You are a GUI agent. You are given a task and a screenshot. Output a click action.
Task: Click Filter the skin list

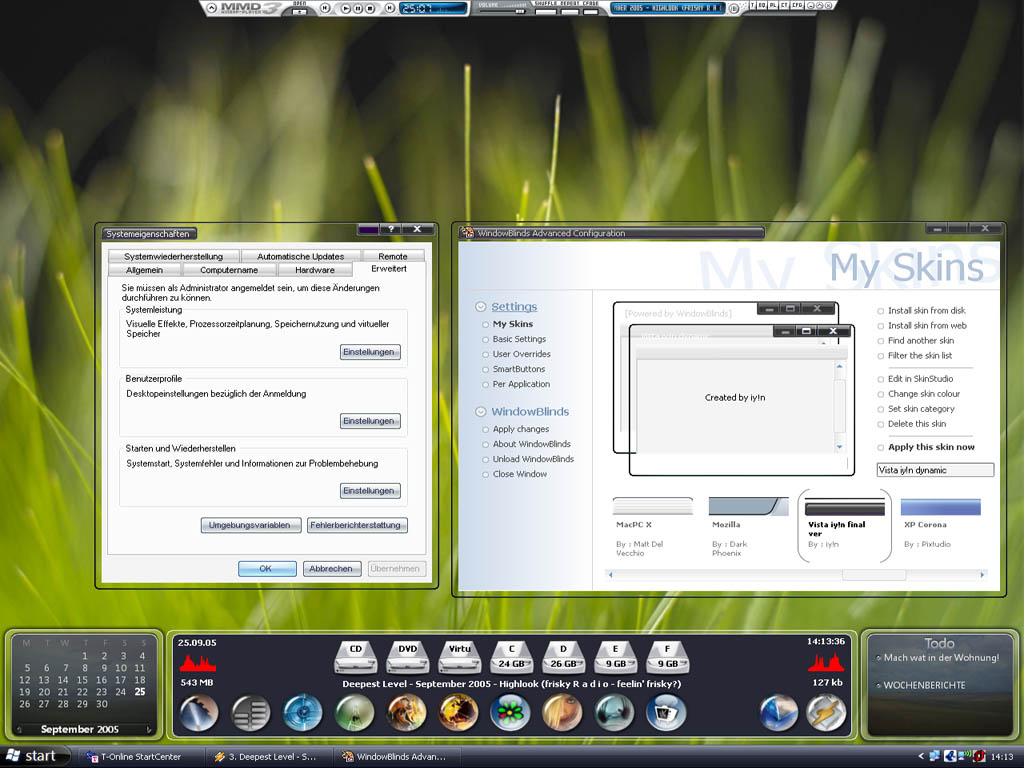click(920, 356)
